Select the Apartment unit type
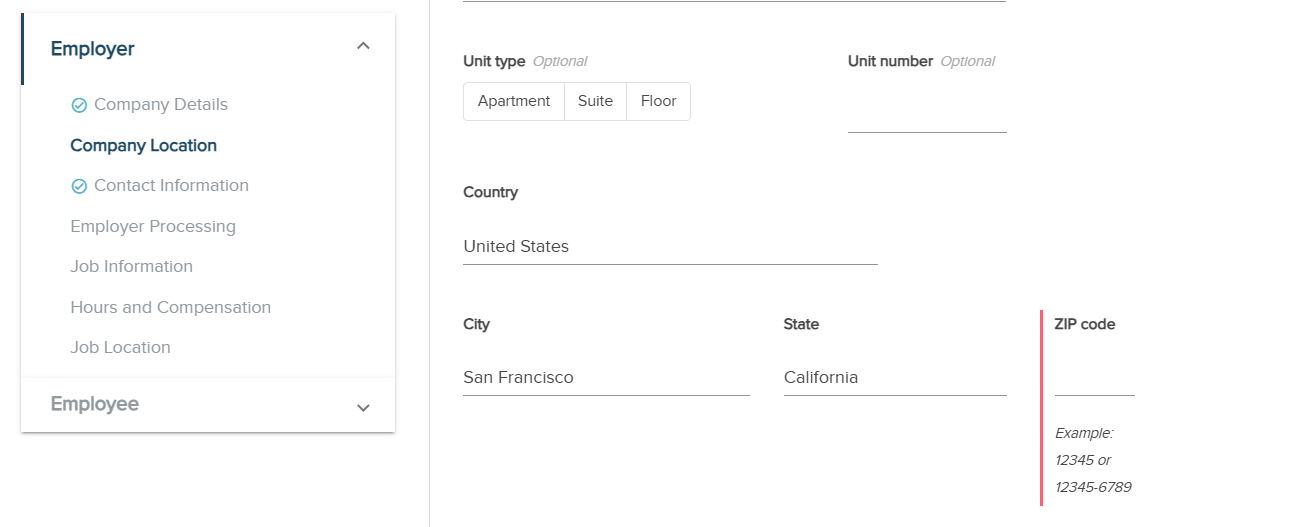Screen dimensions: 1304x527 coord(514,101)
